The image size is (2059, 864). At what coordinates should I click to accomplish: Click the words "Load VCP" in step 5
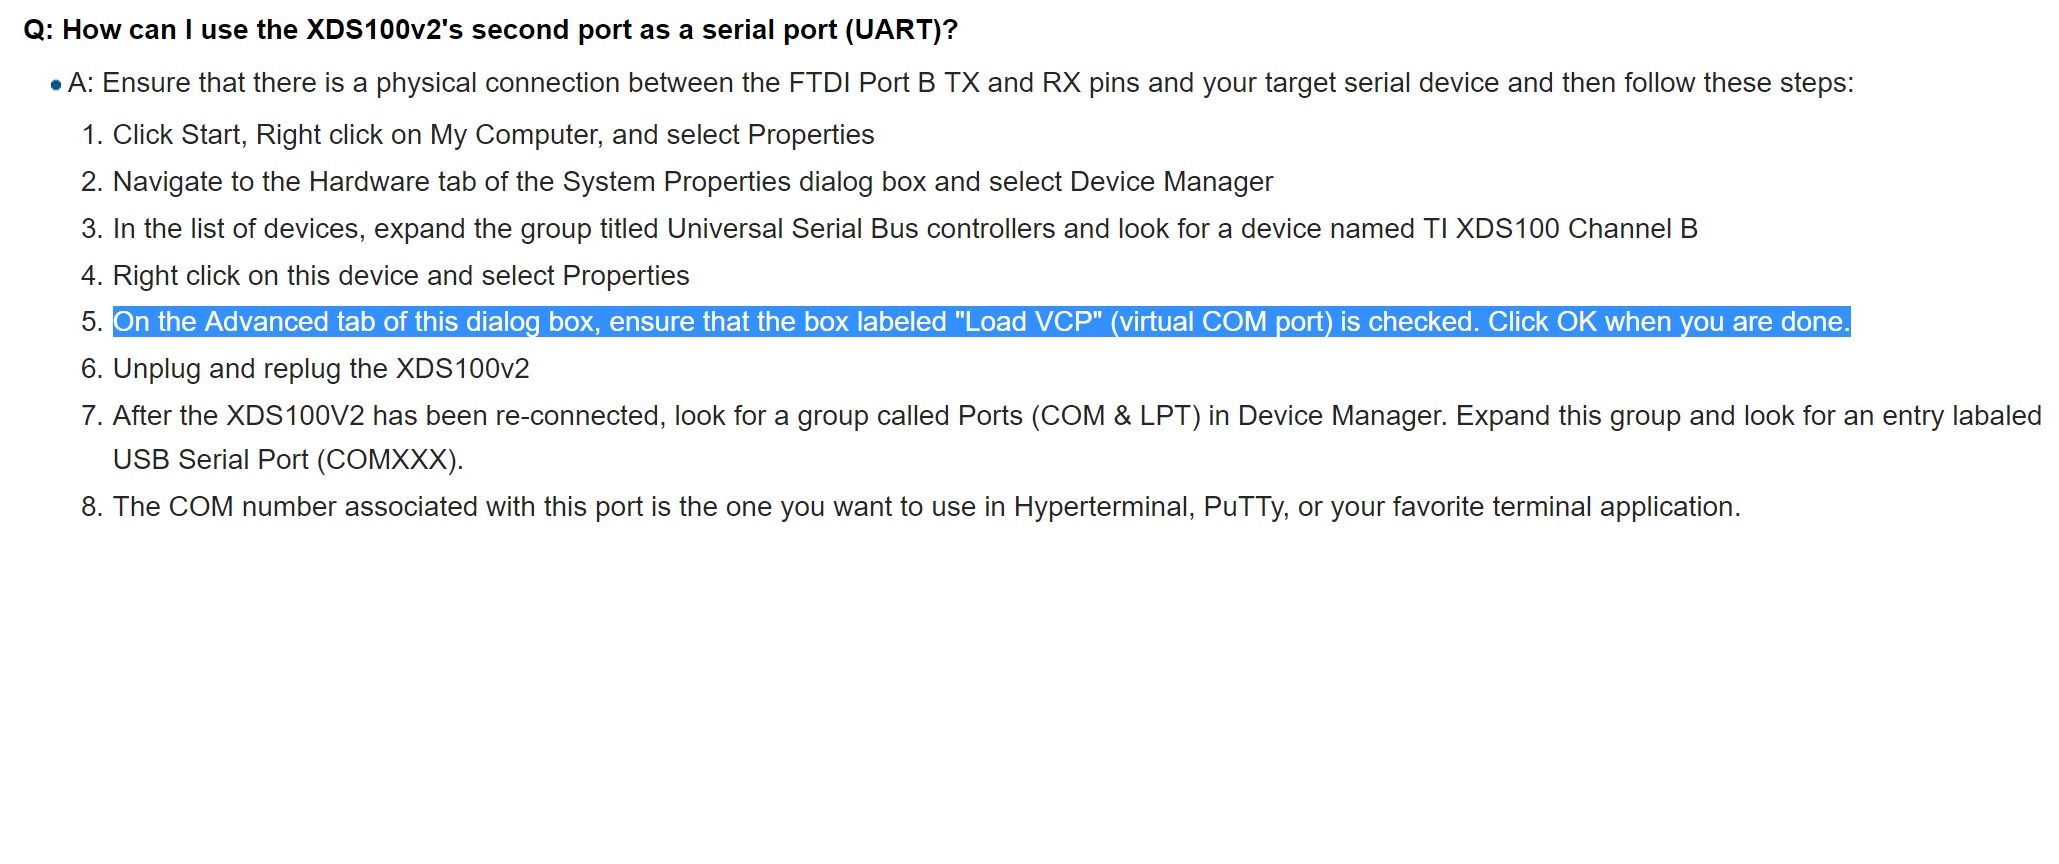tap(1028, 322)
